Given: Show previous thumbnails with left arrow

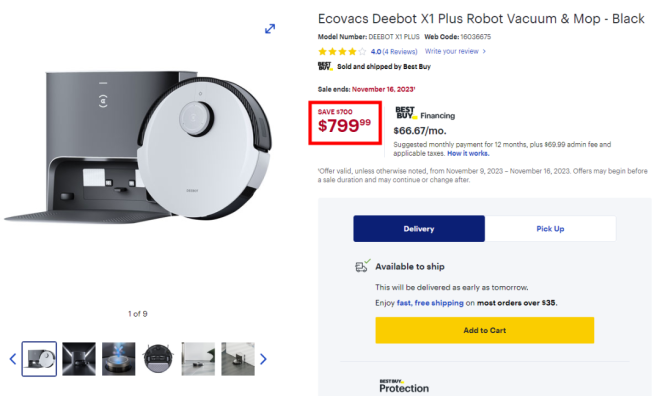Looking at the screenshot, I should [13, 359].
